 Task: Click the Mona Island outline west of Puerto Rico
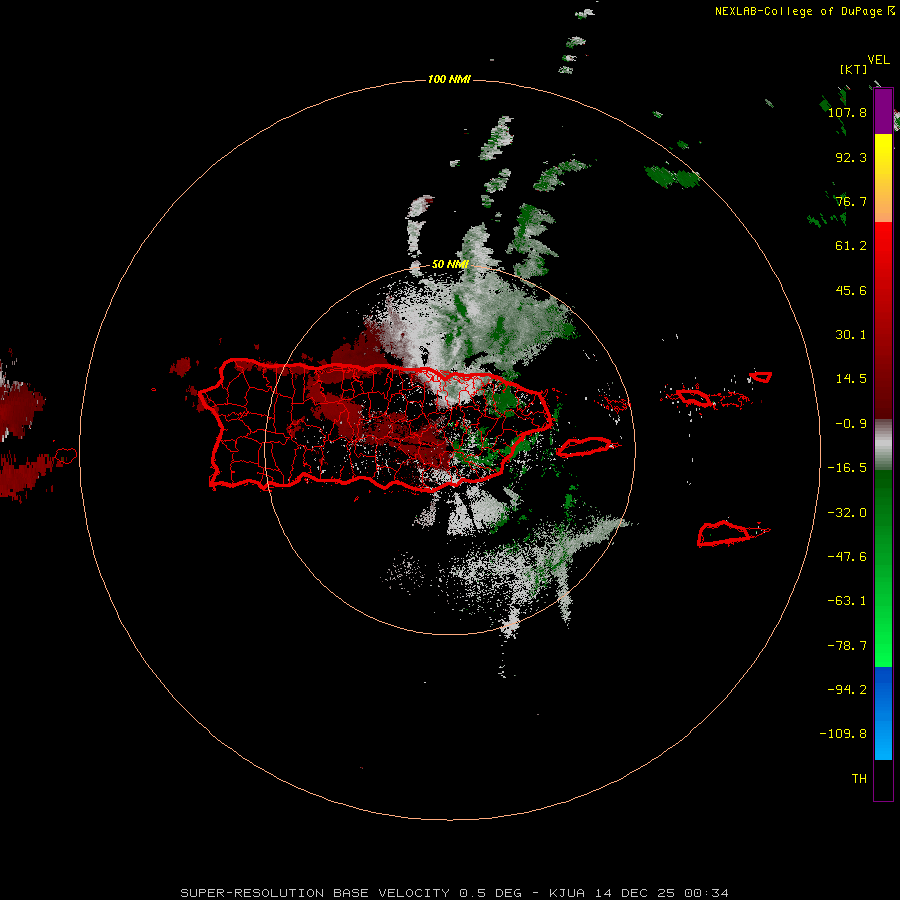pos(65,456)
